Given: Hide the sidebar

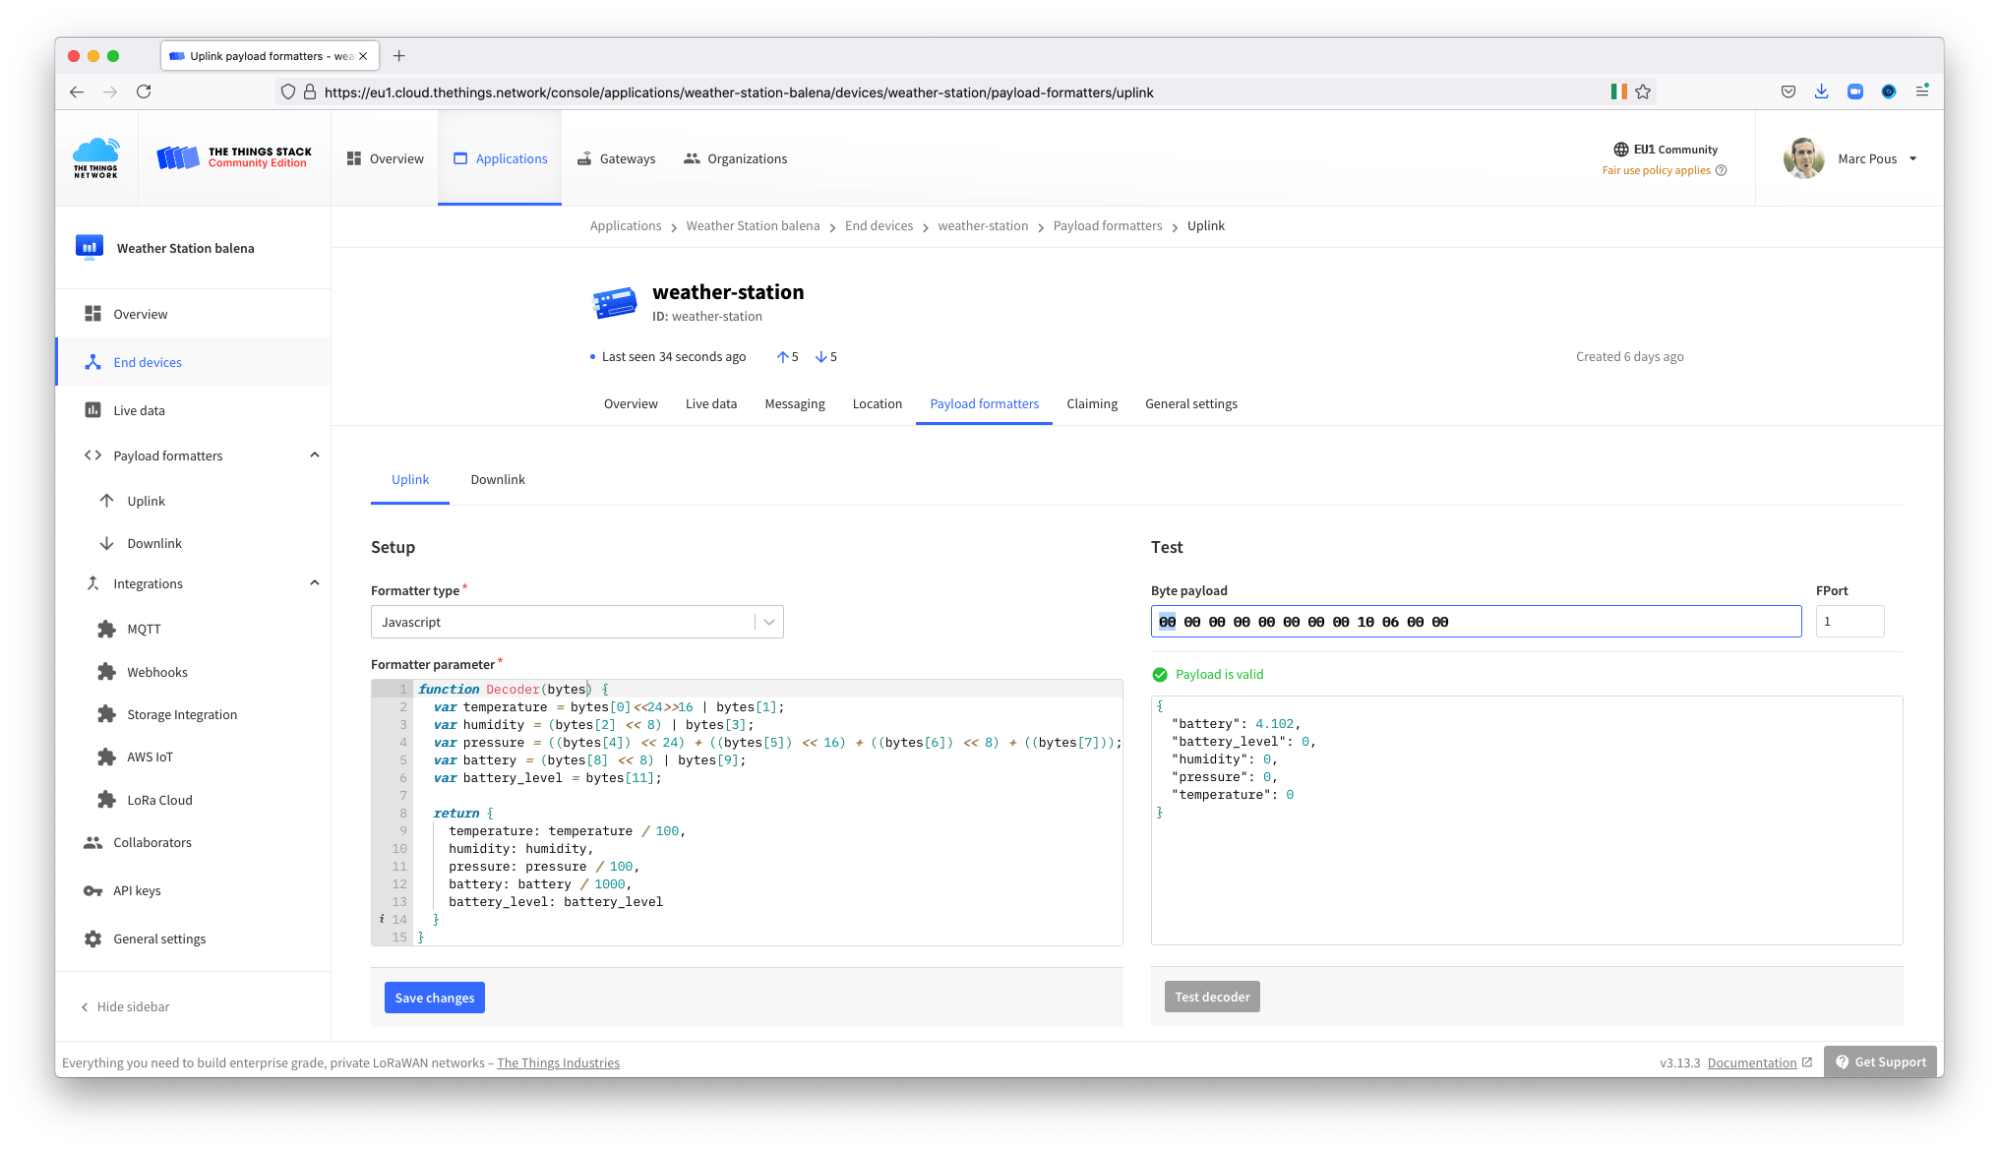Looking at the screenshot, I should [123, 1006].
